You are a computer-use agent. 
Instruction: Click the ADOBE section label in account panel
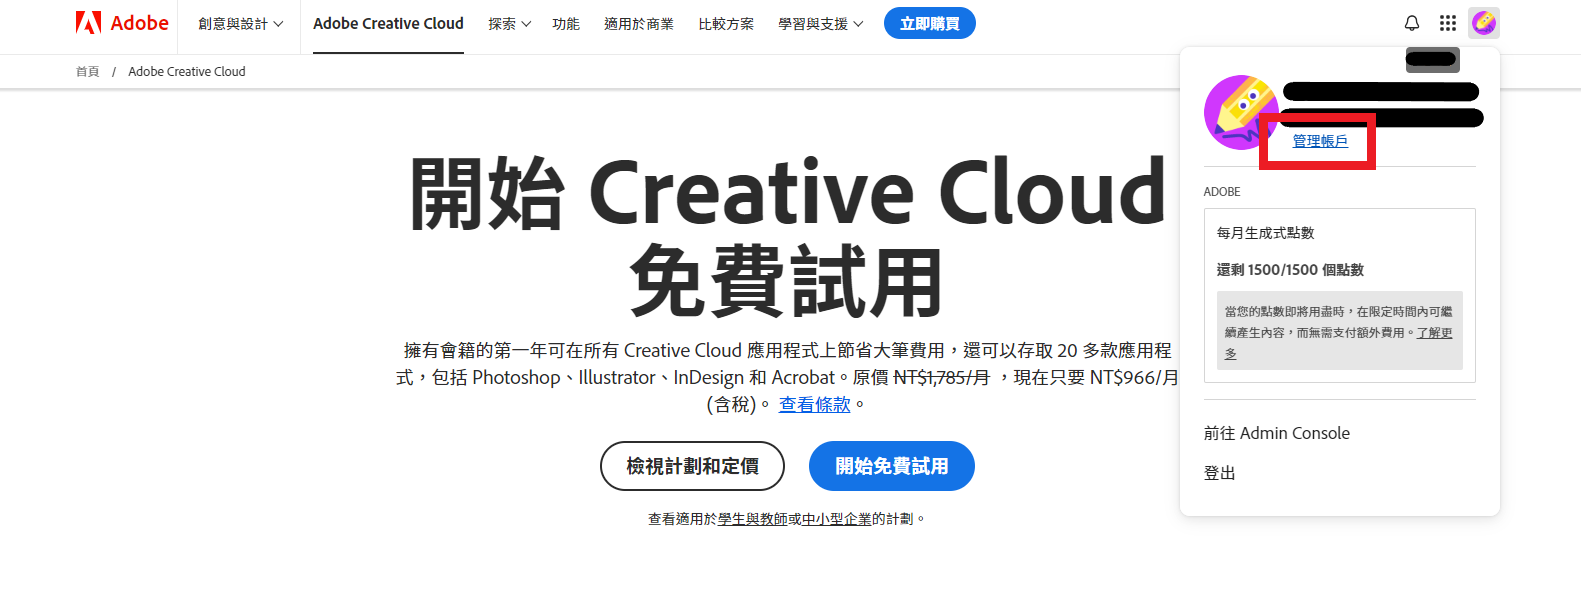[1222, 192]
